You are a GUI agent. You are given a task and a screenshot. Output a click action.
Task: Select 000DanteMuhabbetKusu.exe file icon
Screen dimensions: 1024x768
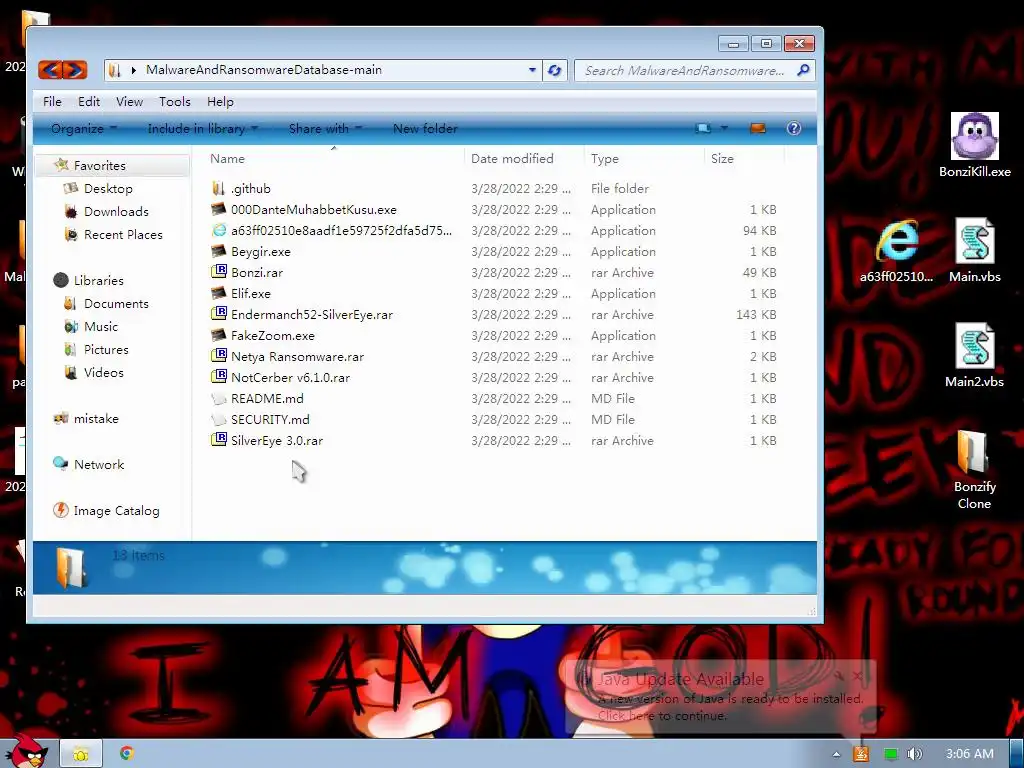219,210
